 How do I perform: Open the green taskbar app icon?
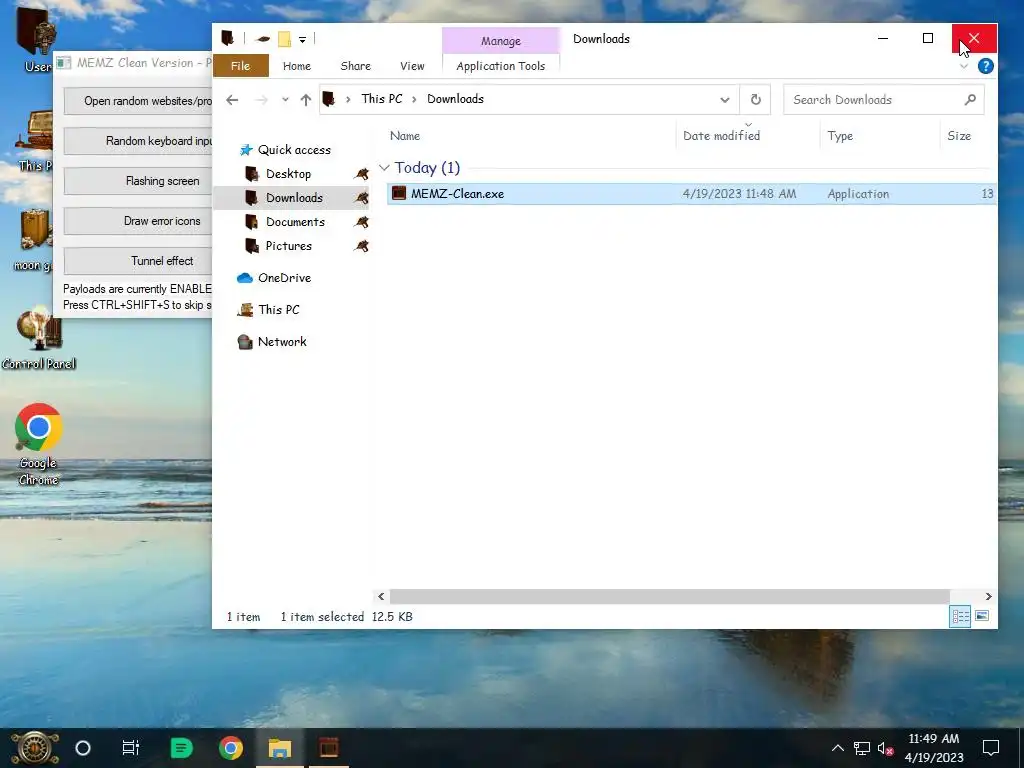[181, 748]
